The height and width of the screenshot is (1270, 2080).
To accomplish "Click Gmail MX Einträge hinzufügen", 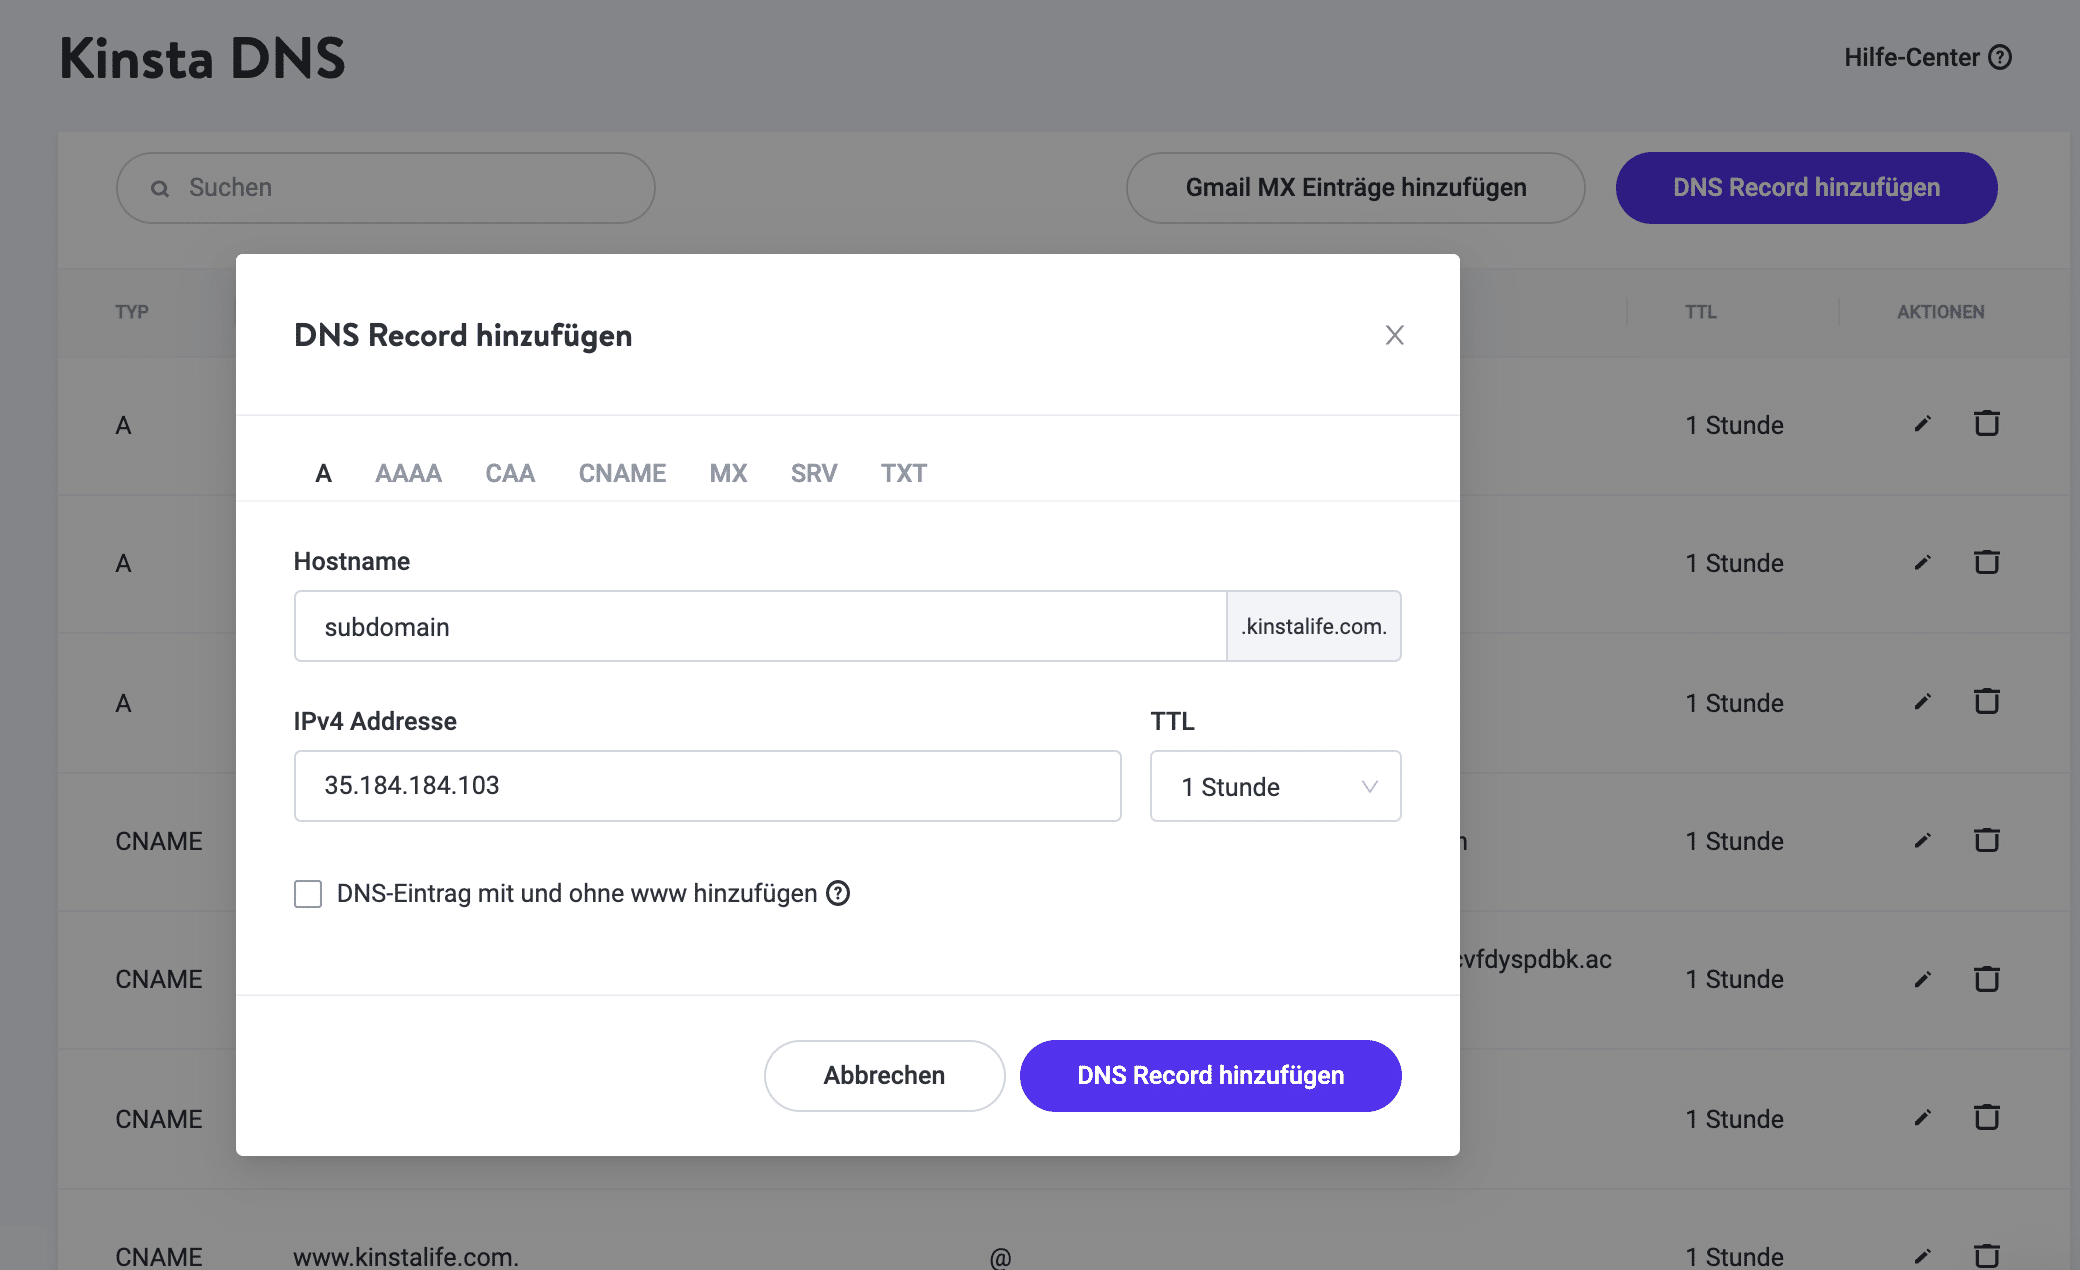I will coord(1354,187).
